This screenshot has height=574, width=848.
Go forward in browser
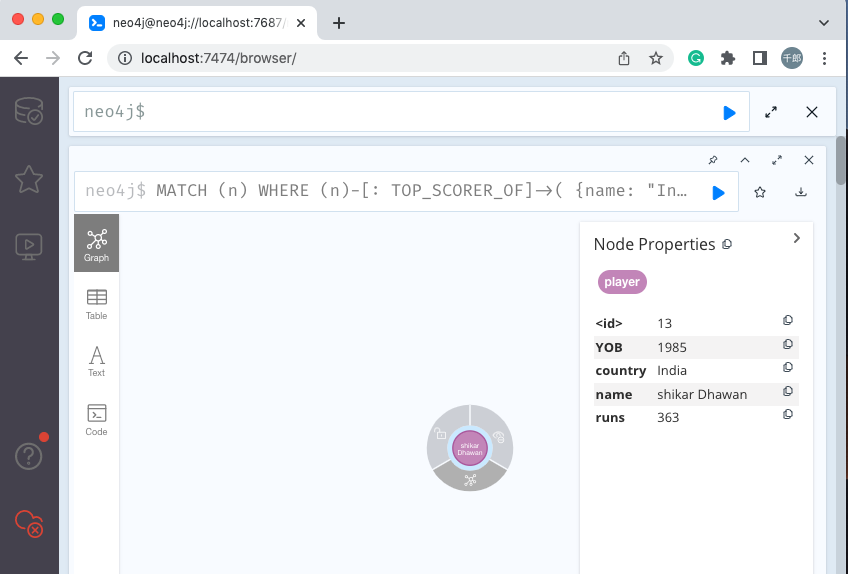pos(53,58)
